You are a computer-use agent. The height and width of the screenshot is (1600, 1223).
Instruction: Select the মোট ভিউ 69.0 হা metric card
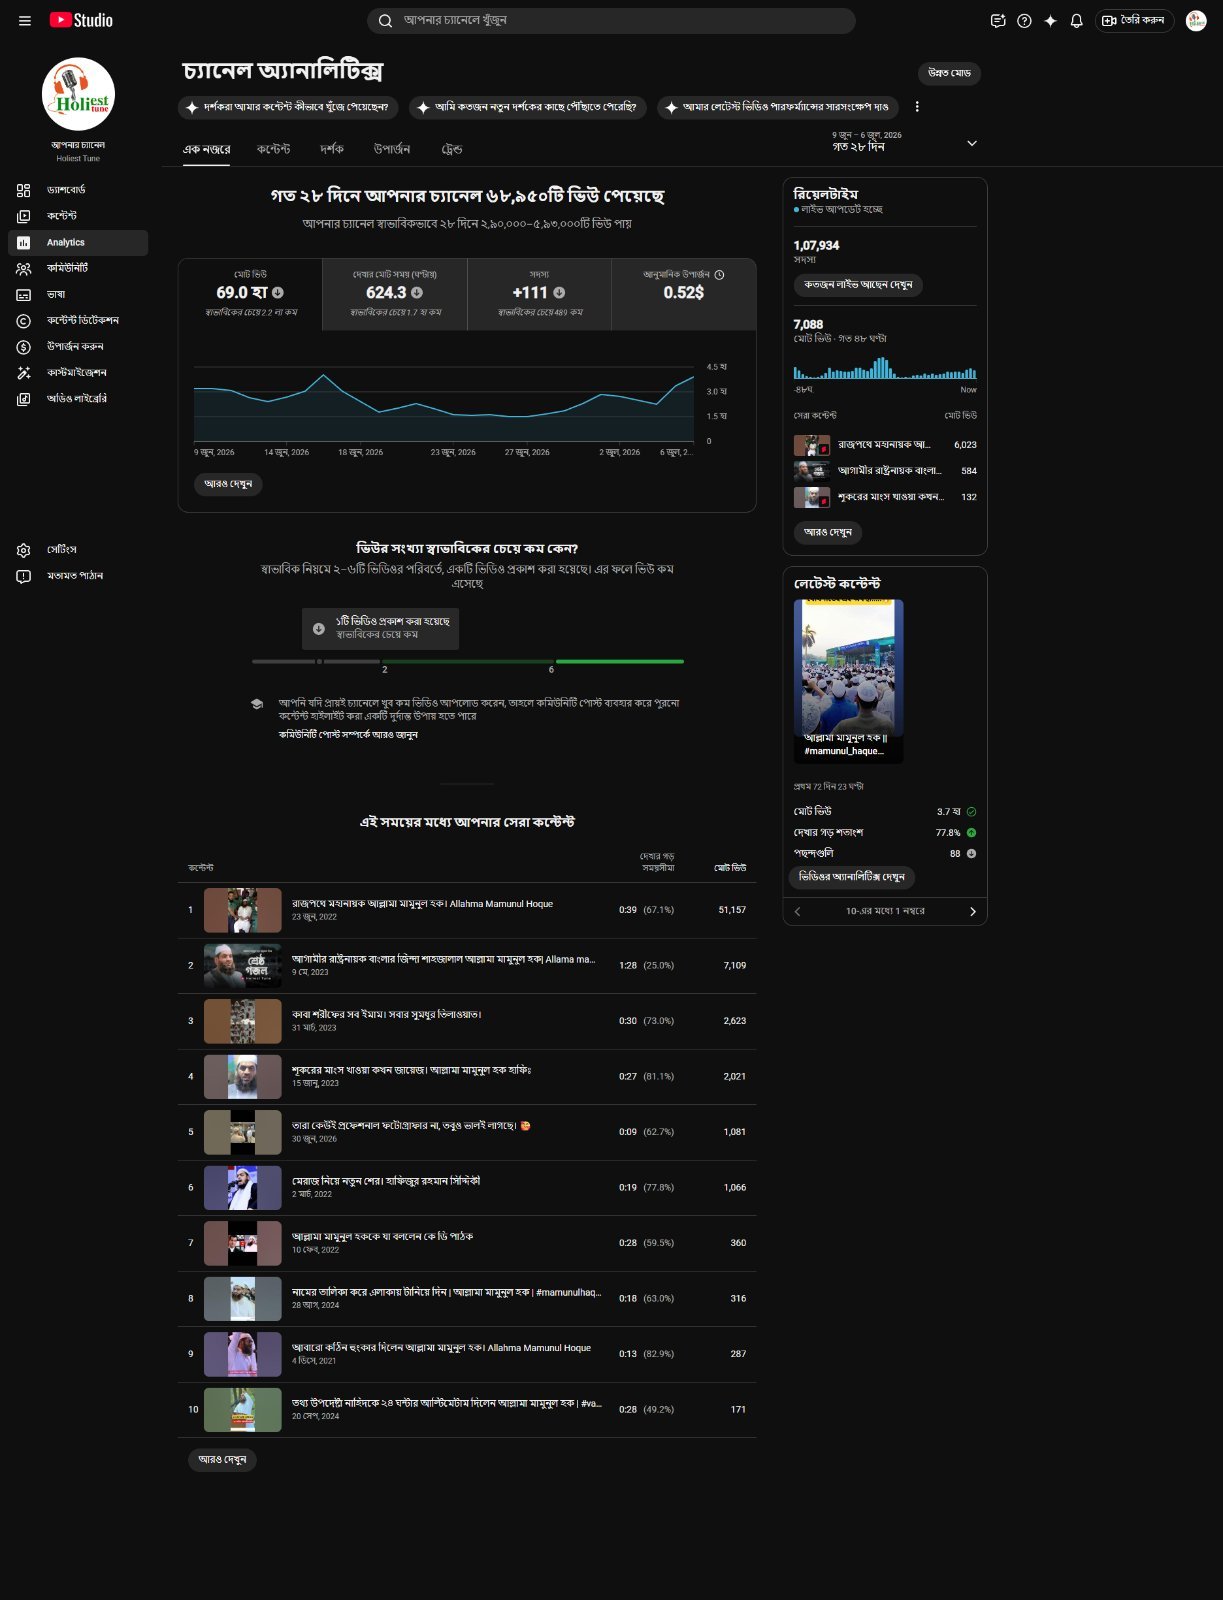point(251,295)
